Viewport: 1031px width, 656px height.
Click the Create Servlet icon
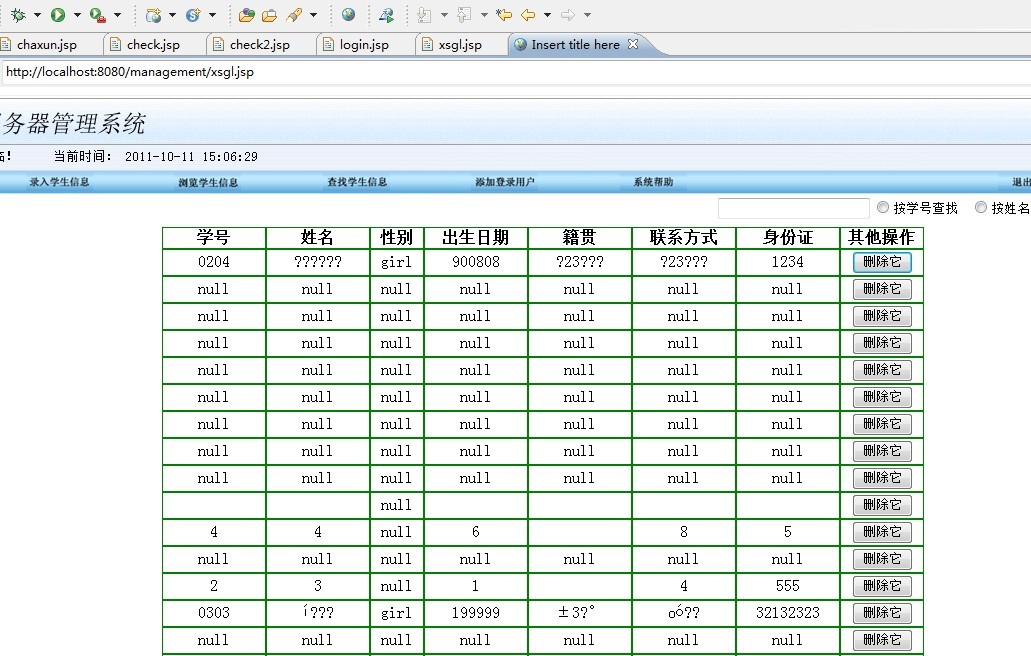click(193, 14)
